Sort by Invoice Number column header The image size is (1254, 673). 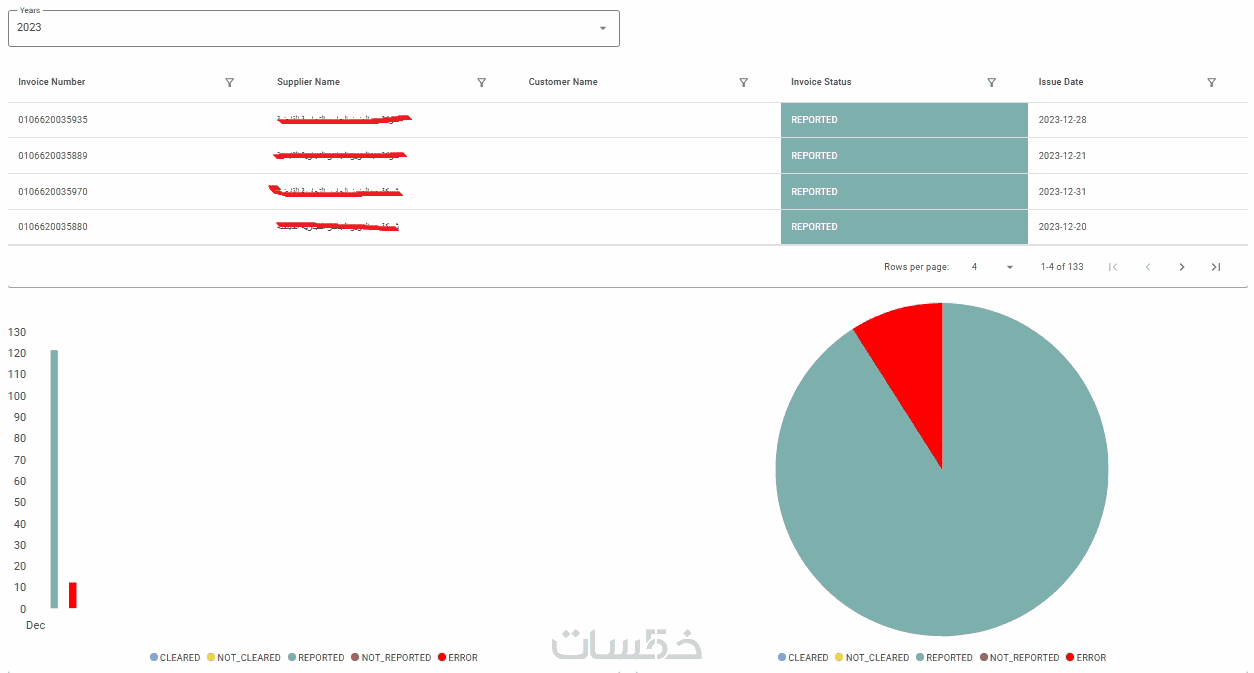pos(52,82)
